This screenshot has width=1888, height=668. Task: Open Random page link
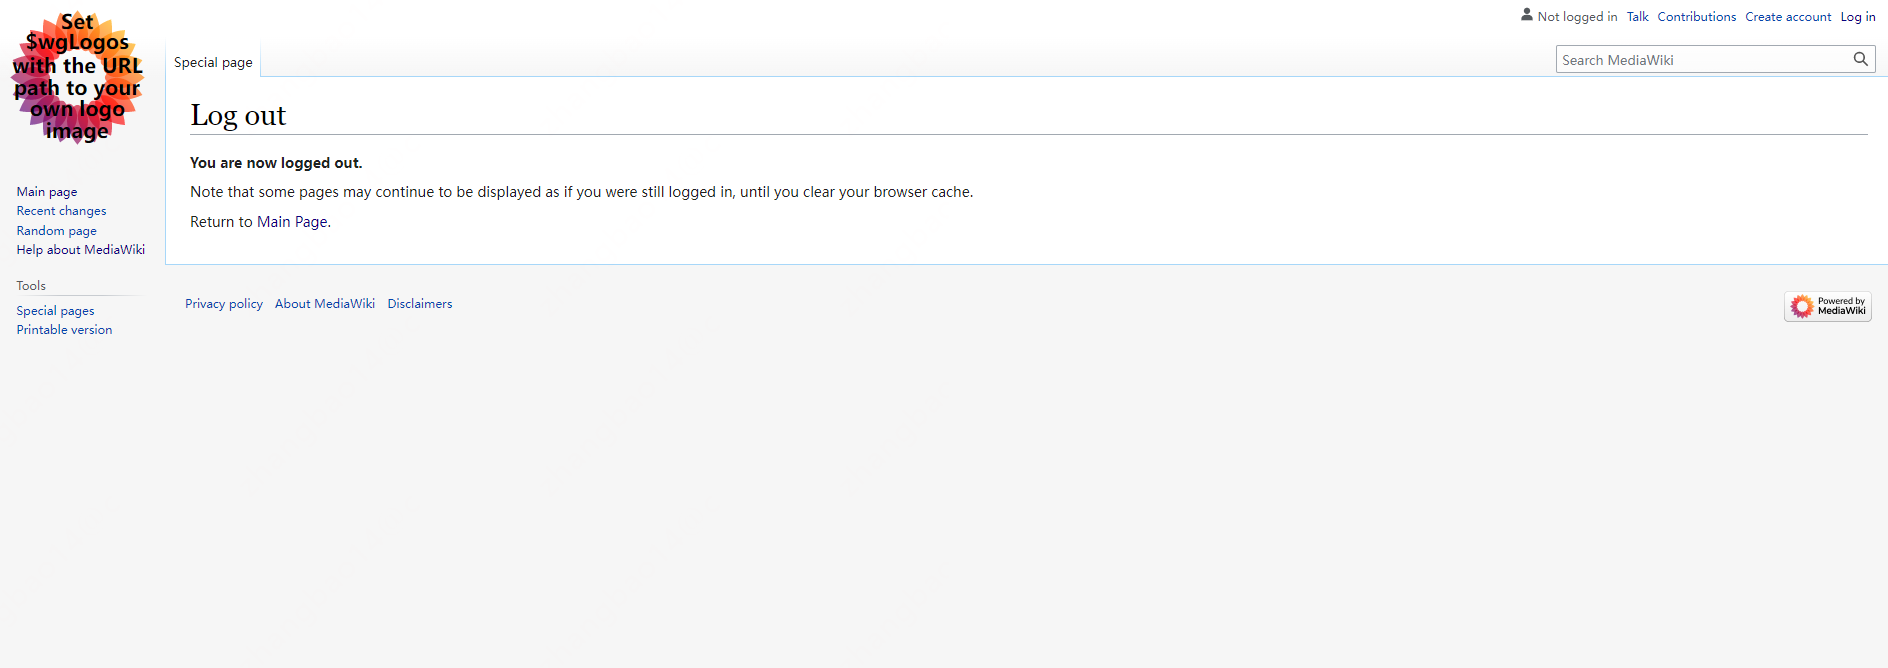pyautogui.click(x=56, y=231)
